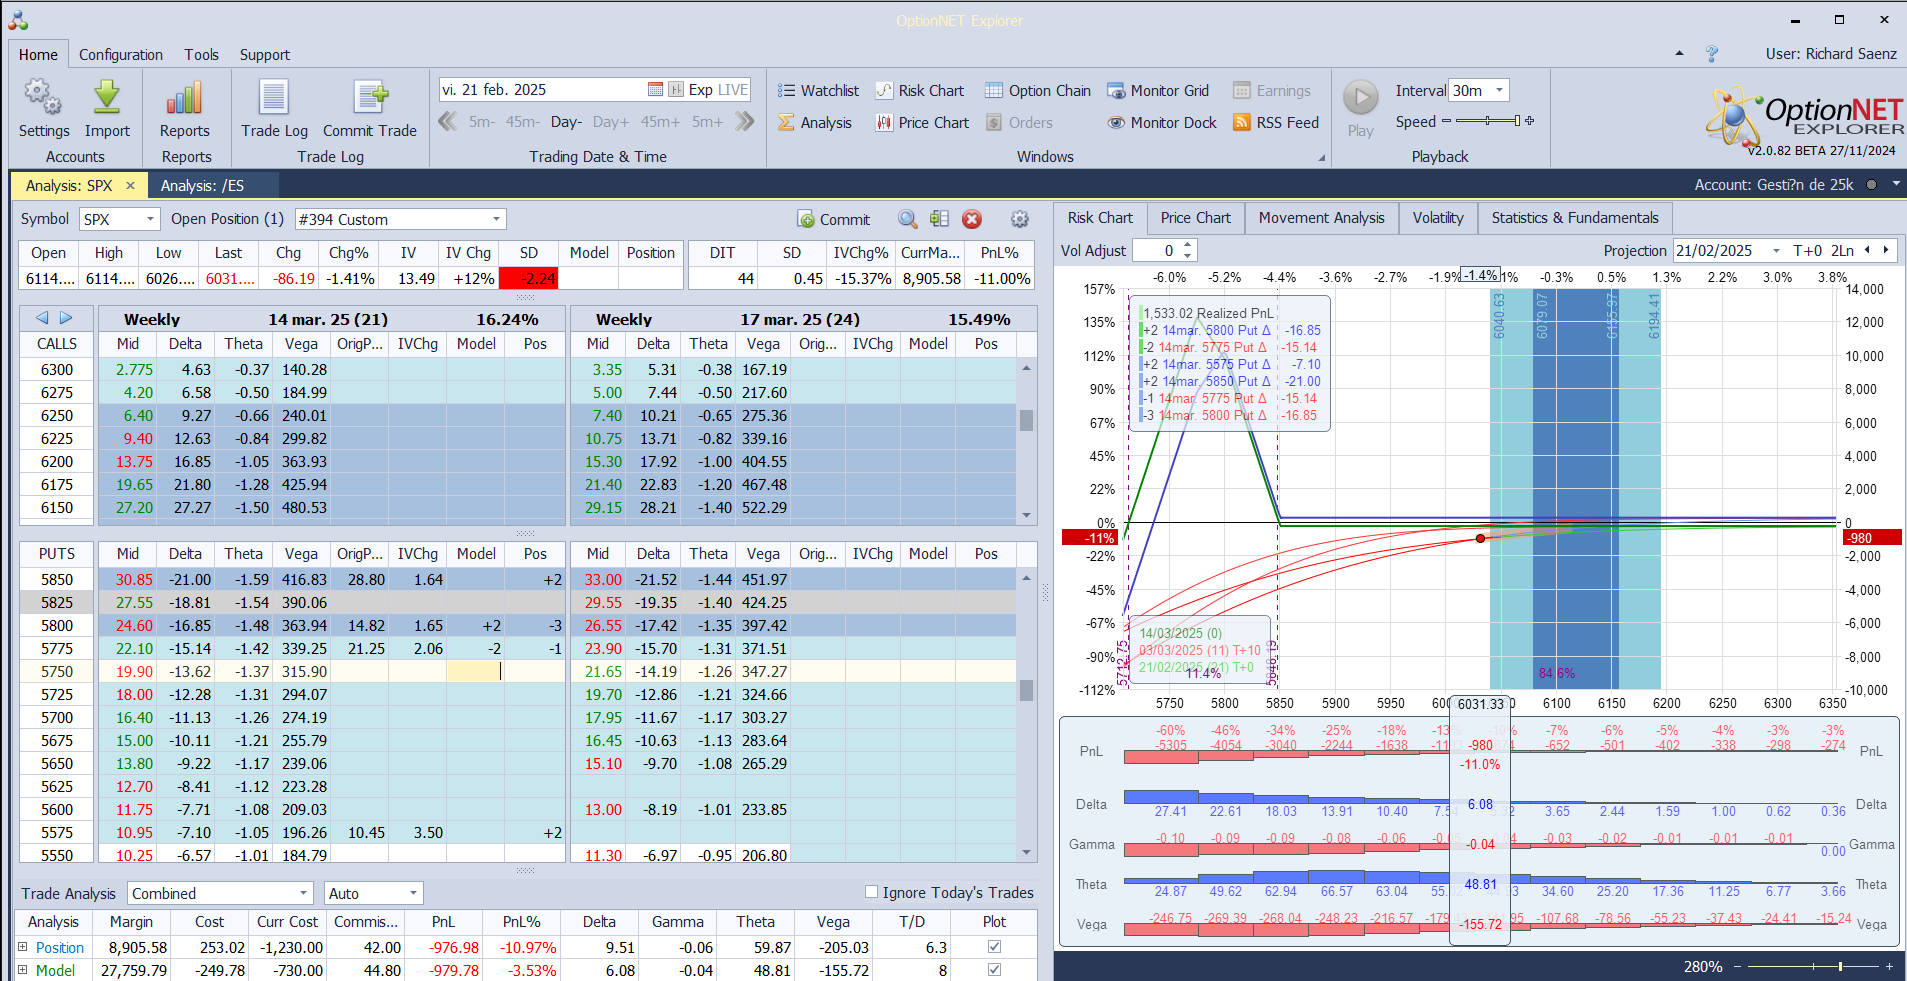
Task: Toggle the T+0 projection option
Action: (x=1807, y=251)
